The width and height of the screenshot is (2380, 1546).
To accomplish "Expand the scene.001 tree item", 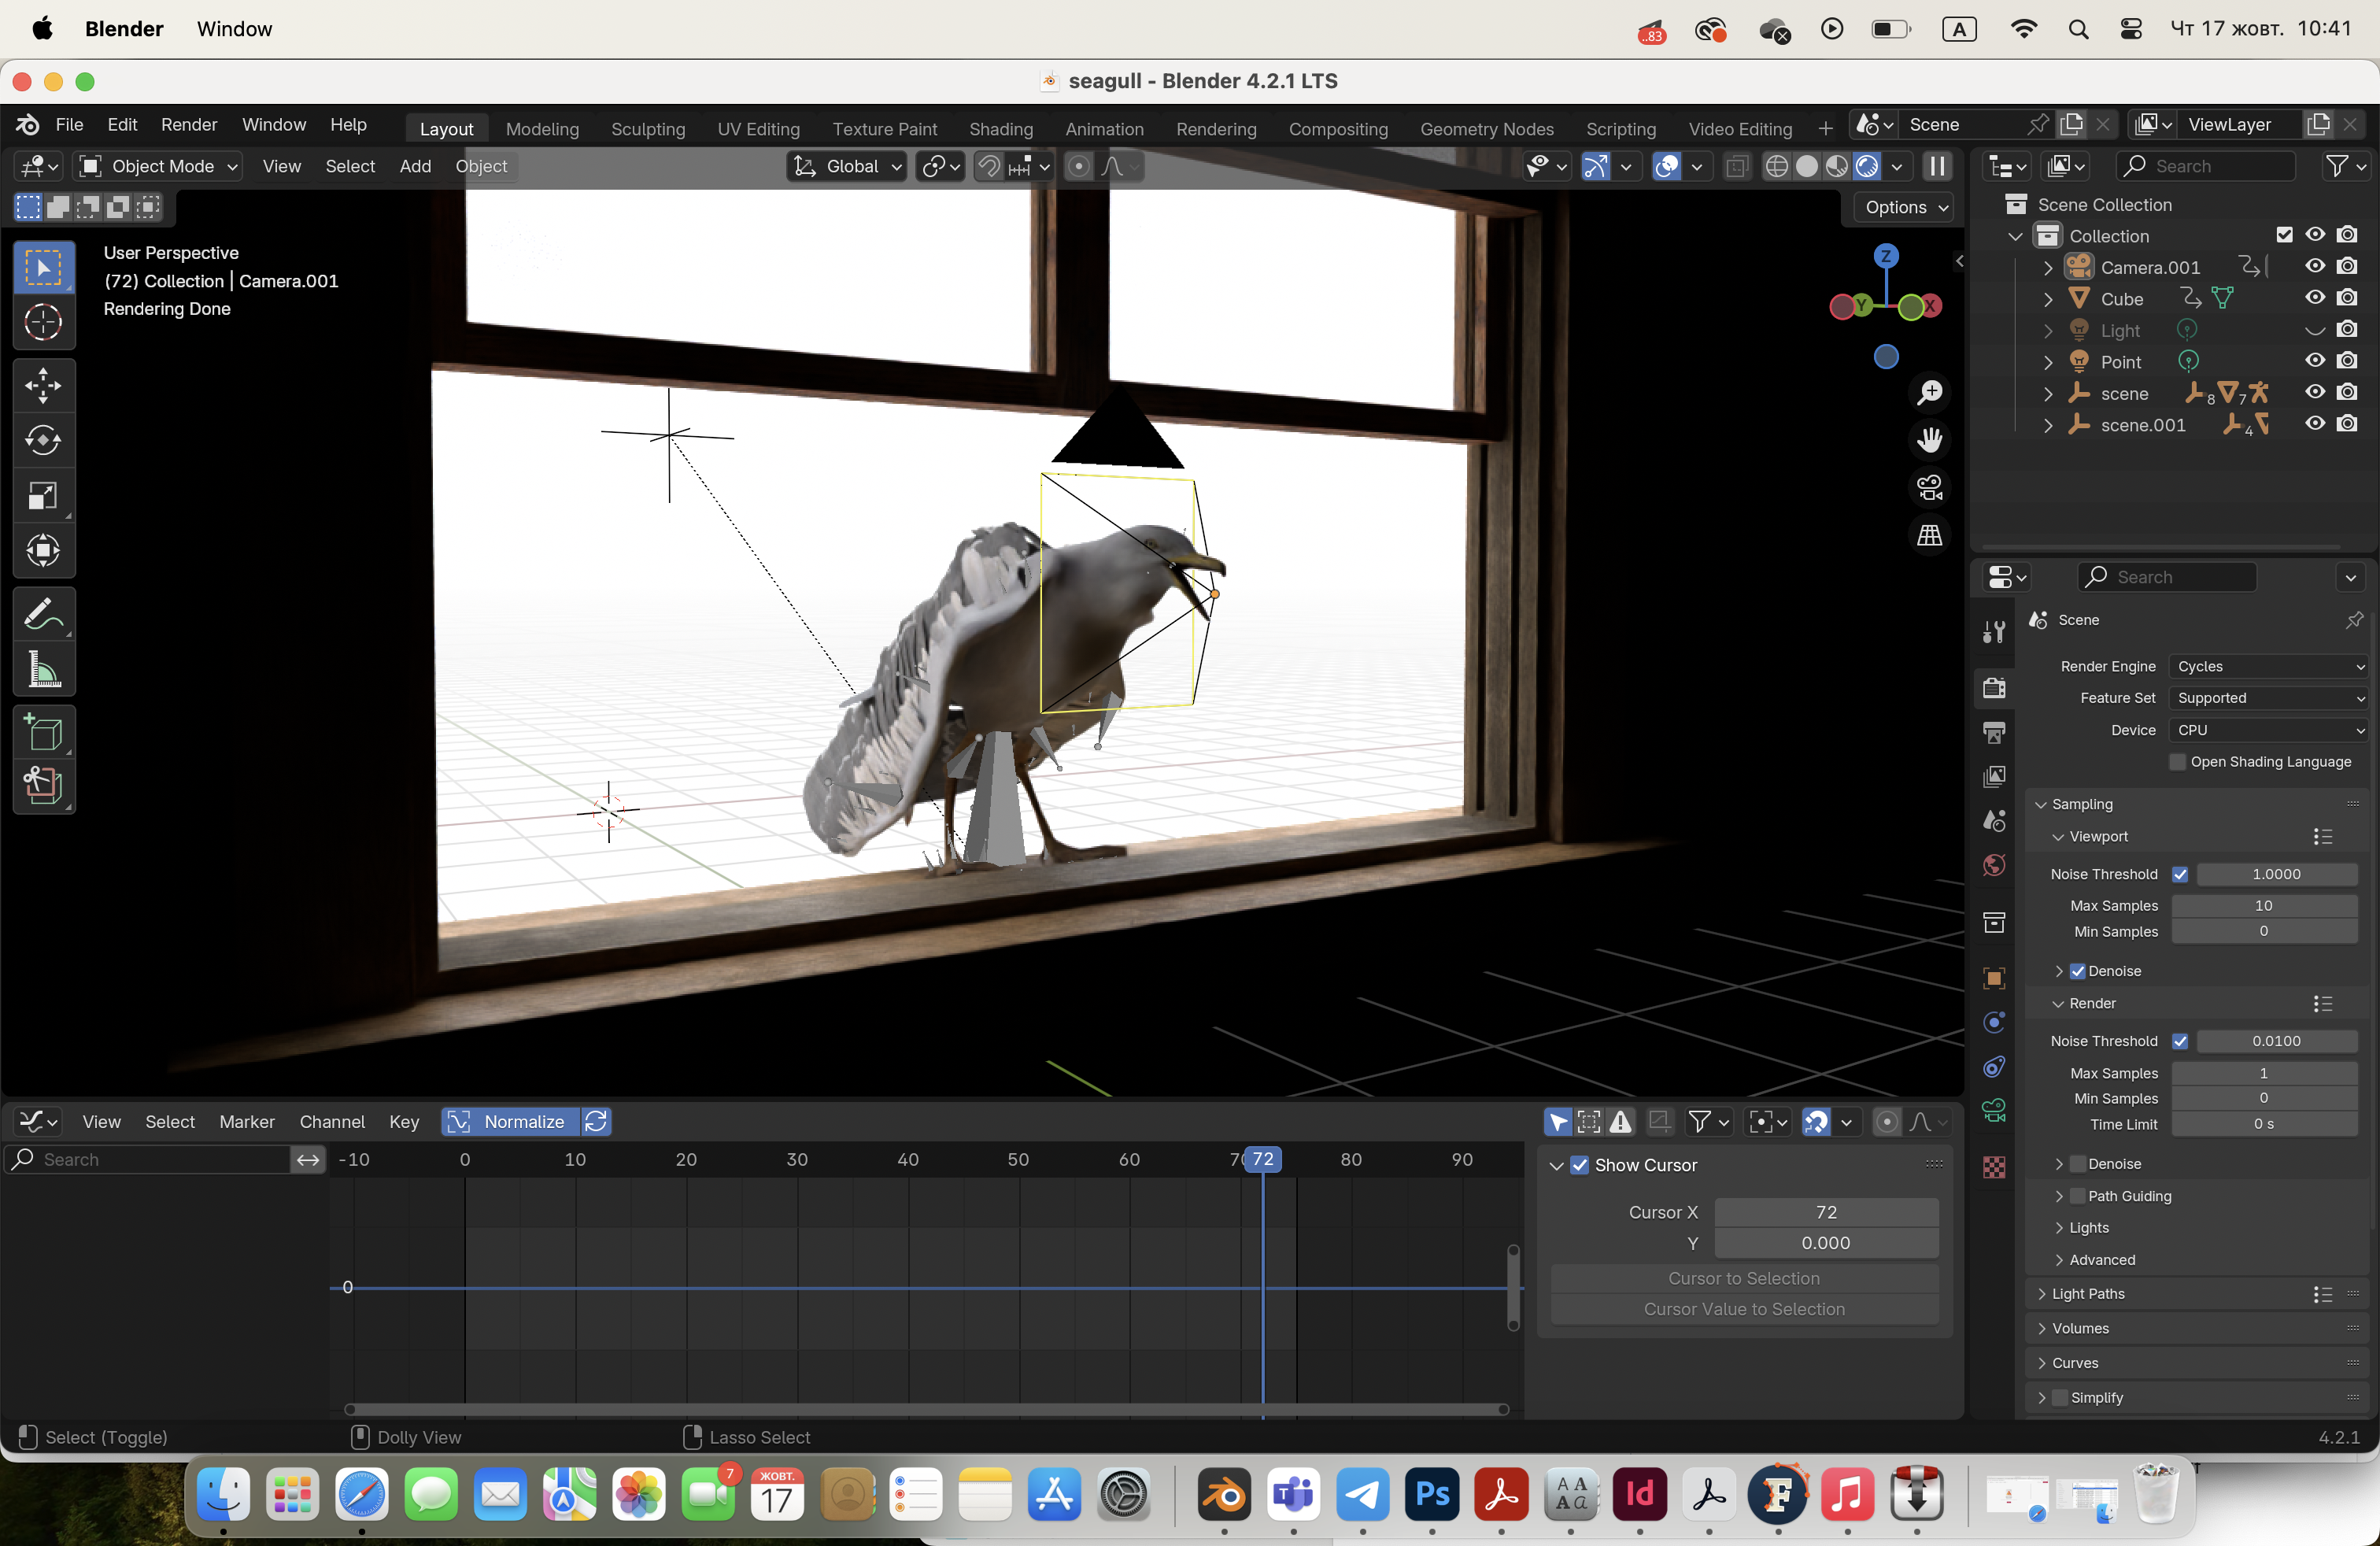I will tap(2048, 425).
